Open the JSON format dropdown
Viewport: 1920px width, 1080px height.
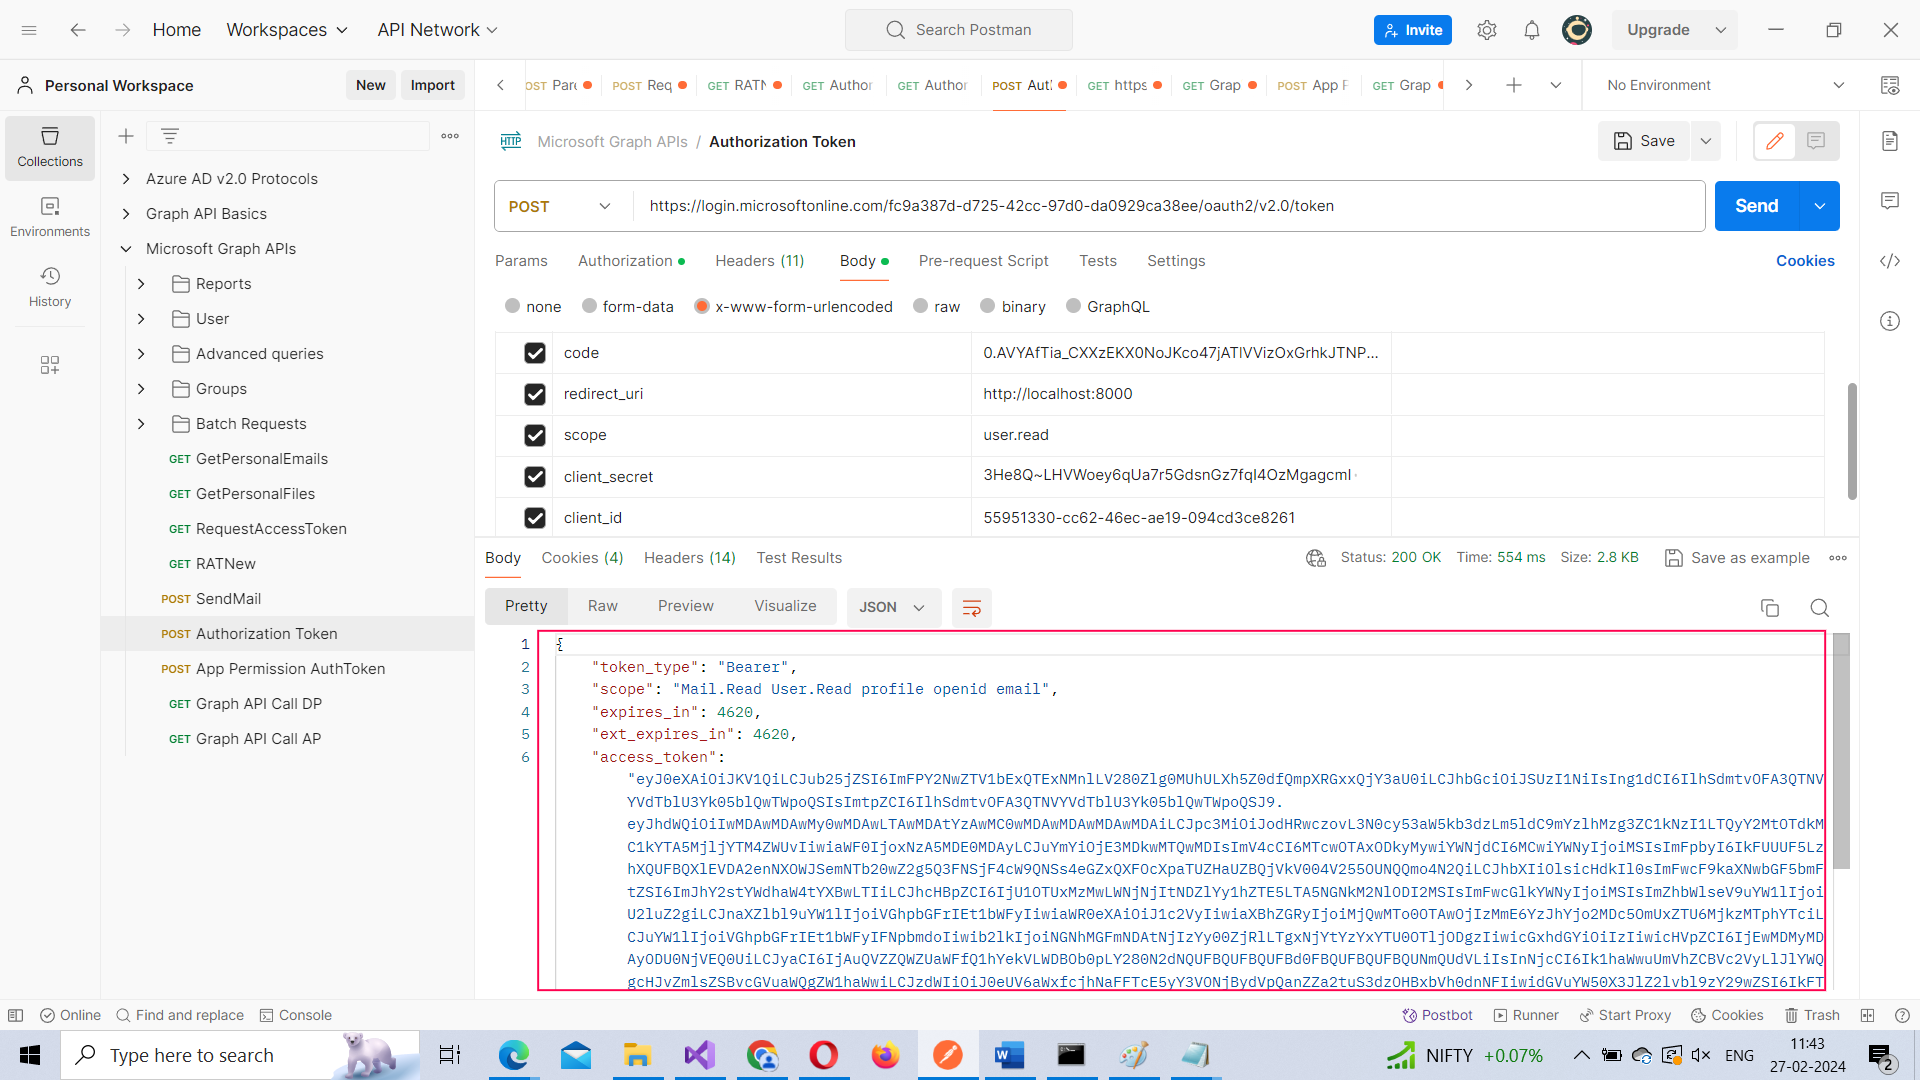[893, 608]
